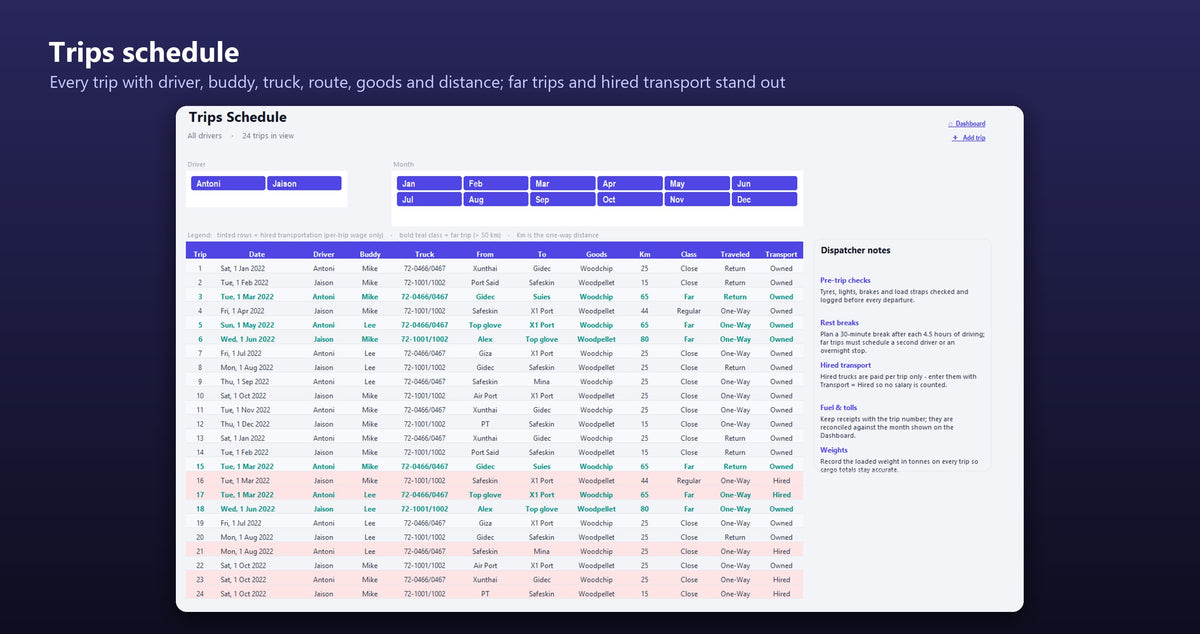Viewport: 1200px width, 634px height.
Task: Select the Dec month slicer button
Action: coord(764,200)
